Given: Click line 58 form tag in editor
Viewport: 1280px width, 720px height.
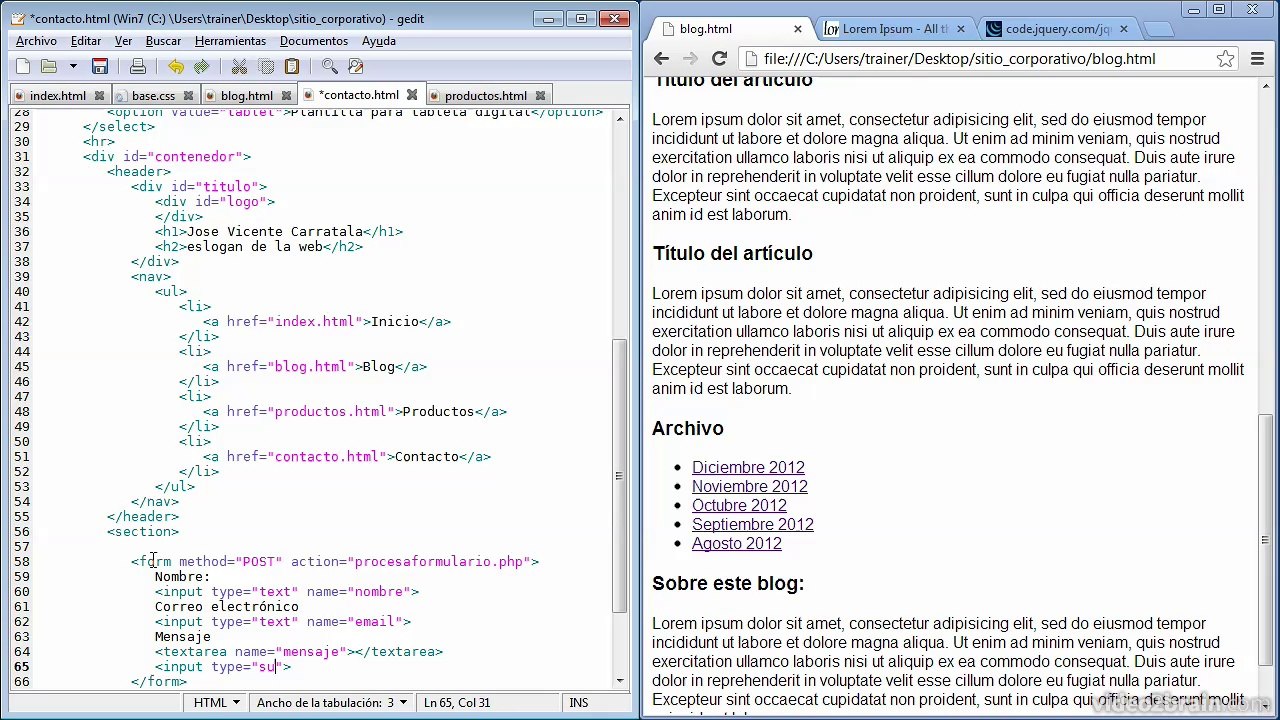Looking at the screenshot, I should point(335,562).
